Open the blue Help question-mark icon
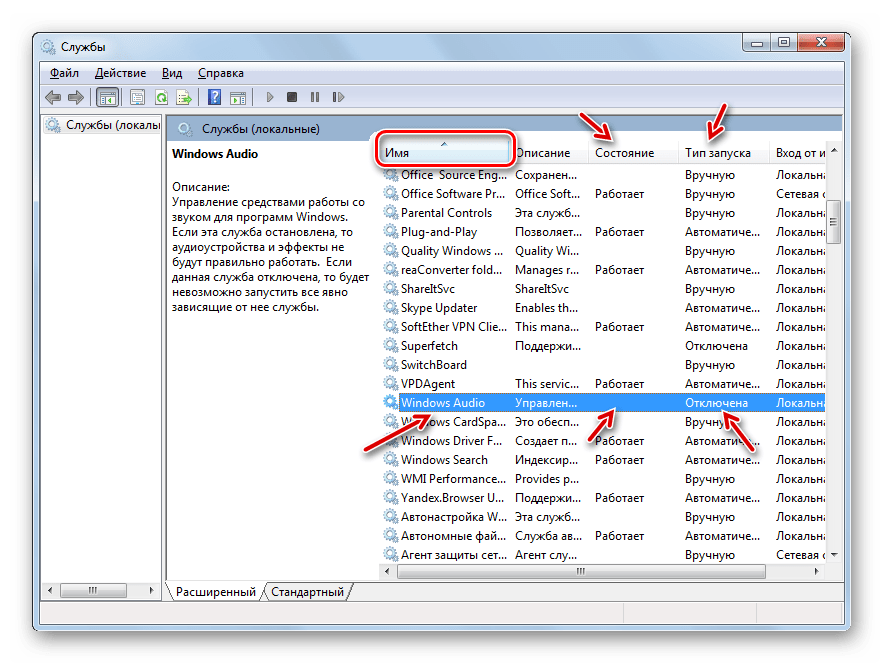The height and width of the screenshot is (664, 884). pyautogui.click(x=214, y=97)
